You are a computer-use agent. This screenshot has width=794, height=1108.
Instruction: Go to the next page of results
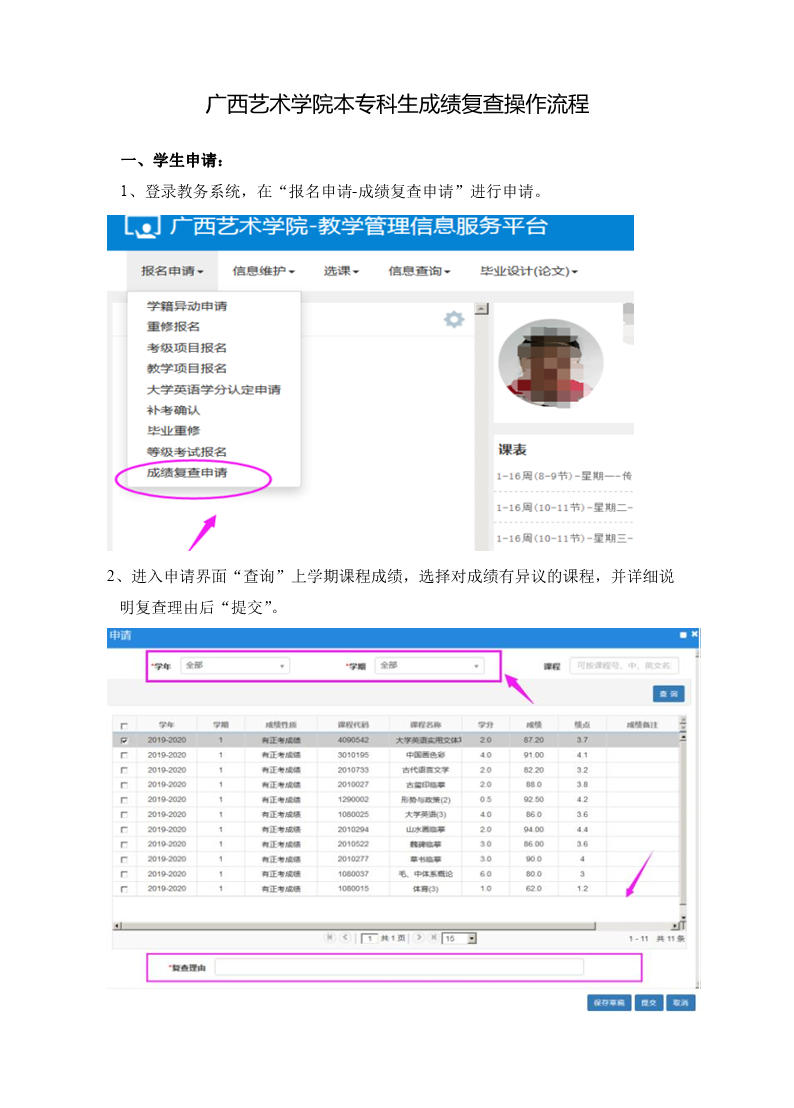coord(419,938)
